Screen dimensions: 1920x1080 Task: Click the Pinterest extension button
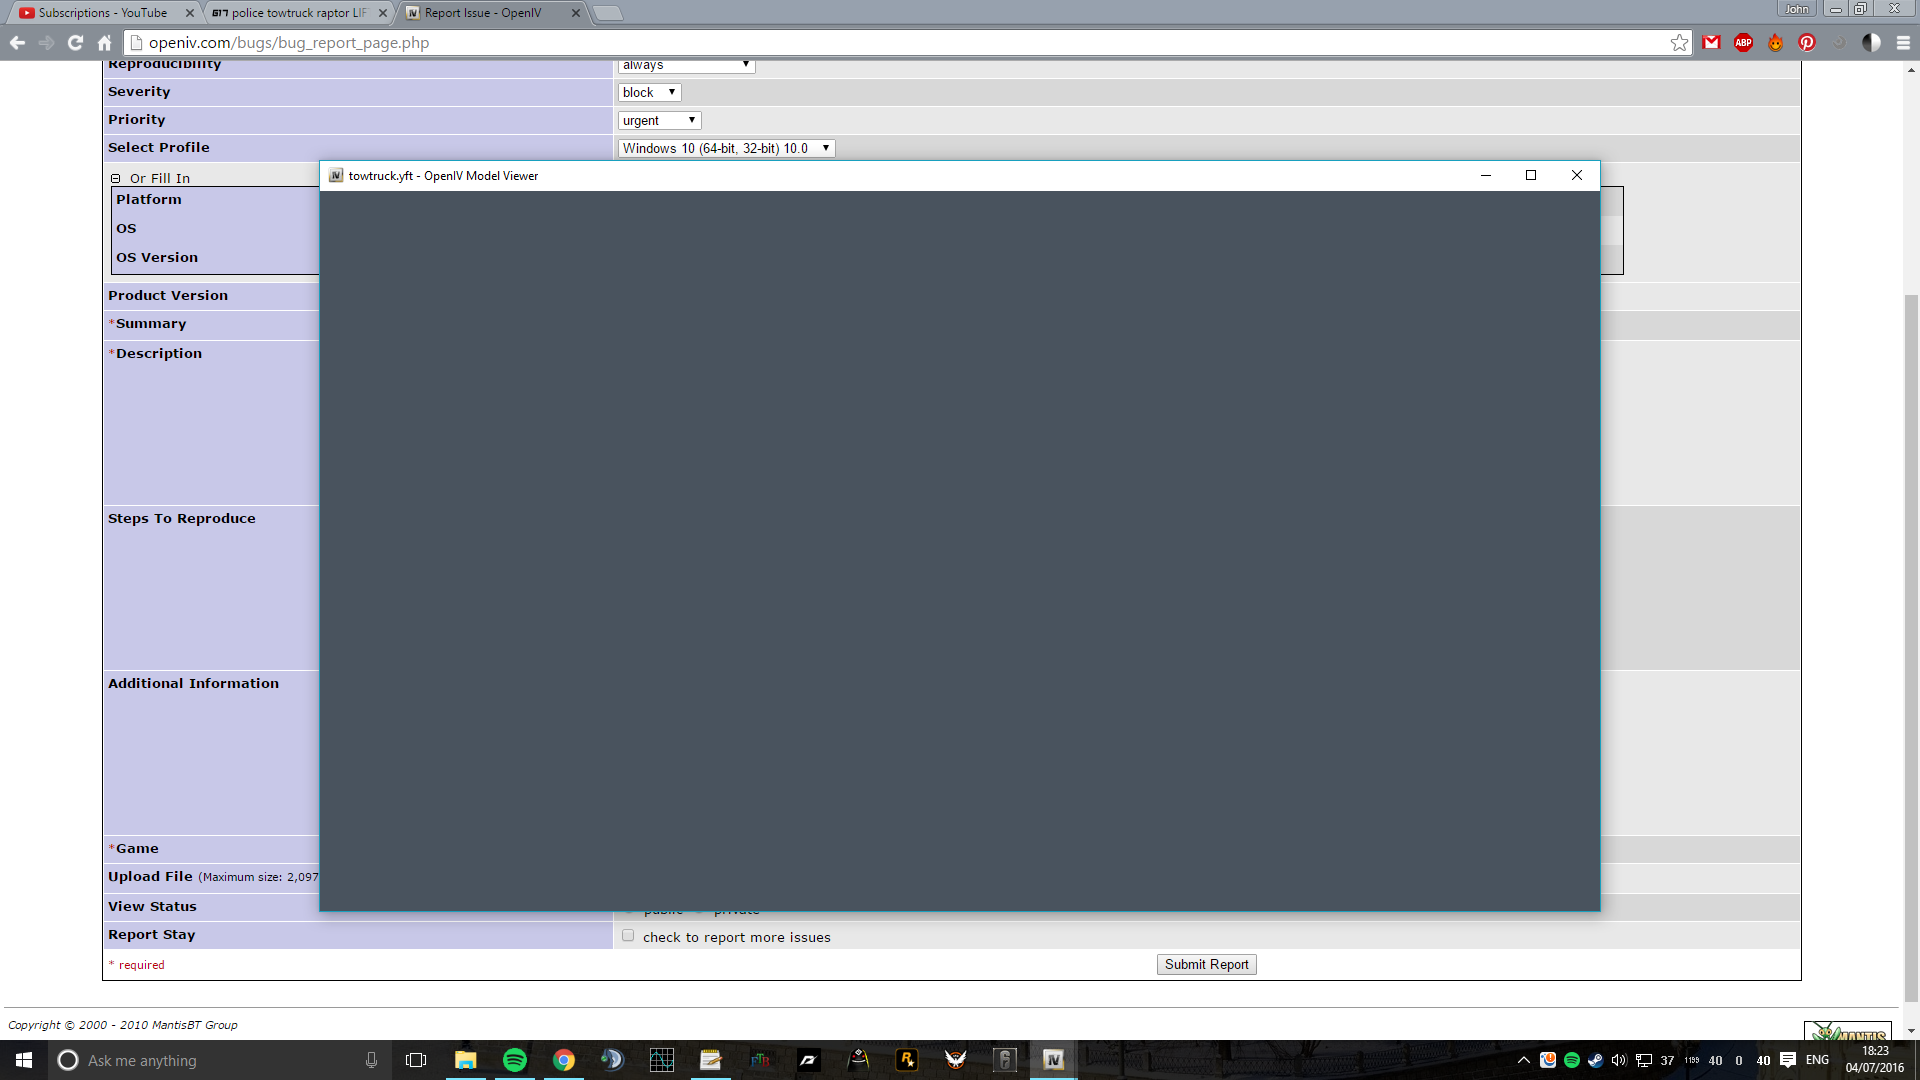tap(1806, 42)
